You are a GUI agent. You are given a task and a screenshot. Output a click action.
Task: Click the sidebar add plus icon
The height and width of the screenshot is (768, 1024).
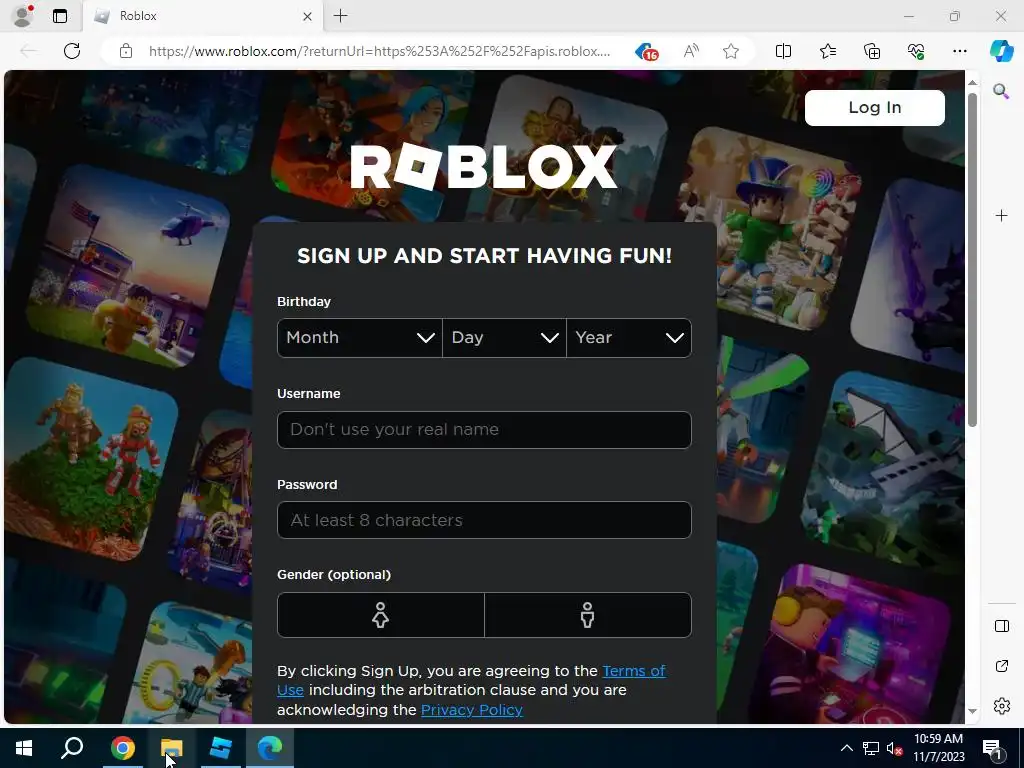coord(1001,216)
